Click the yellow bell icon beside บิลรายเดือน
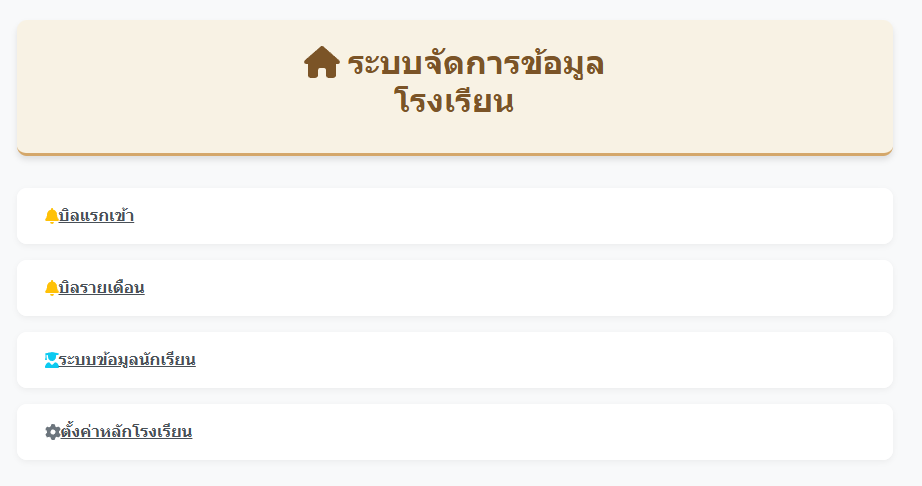The height and width of the screenshot is (486, 922). [52, 288]
